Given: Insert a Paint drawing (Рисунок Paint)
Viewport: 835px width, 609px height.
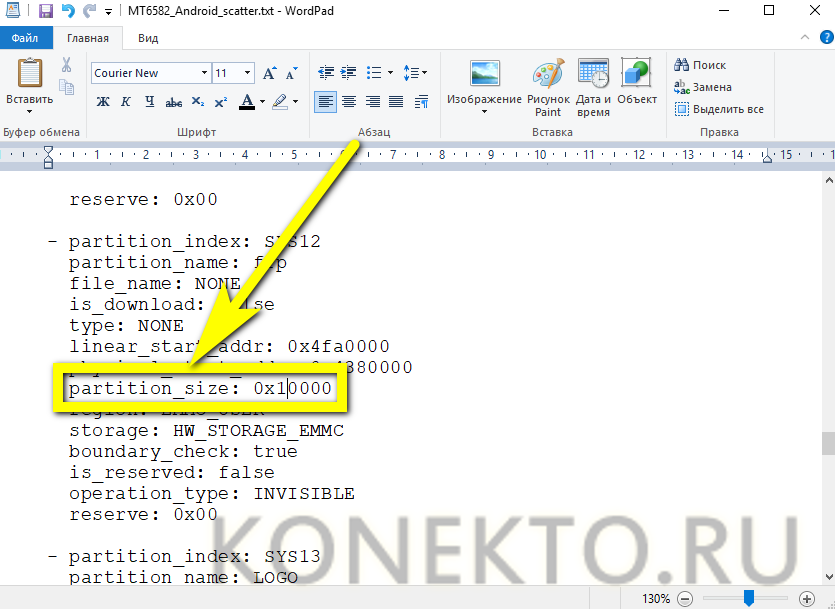Looking at the screenshot, I should [548, 78].
